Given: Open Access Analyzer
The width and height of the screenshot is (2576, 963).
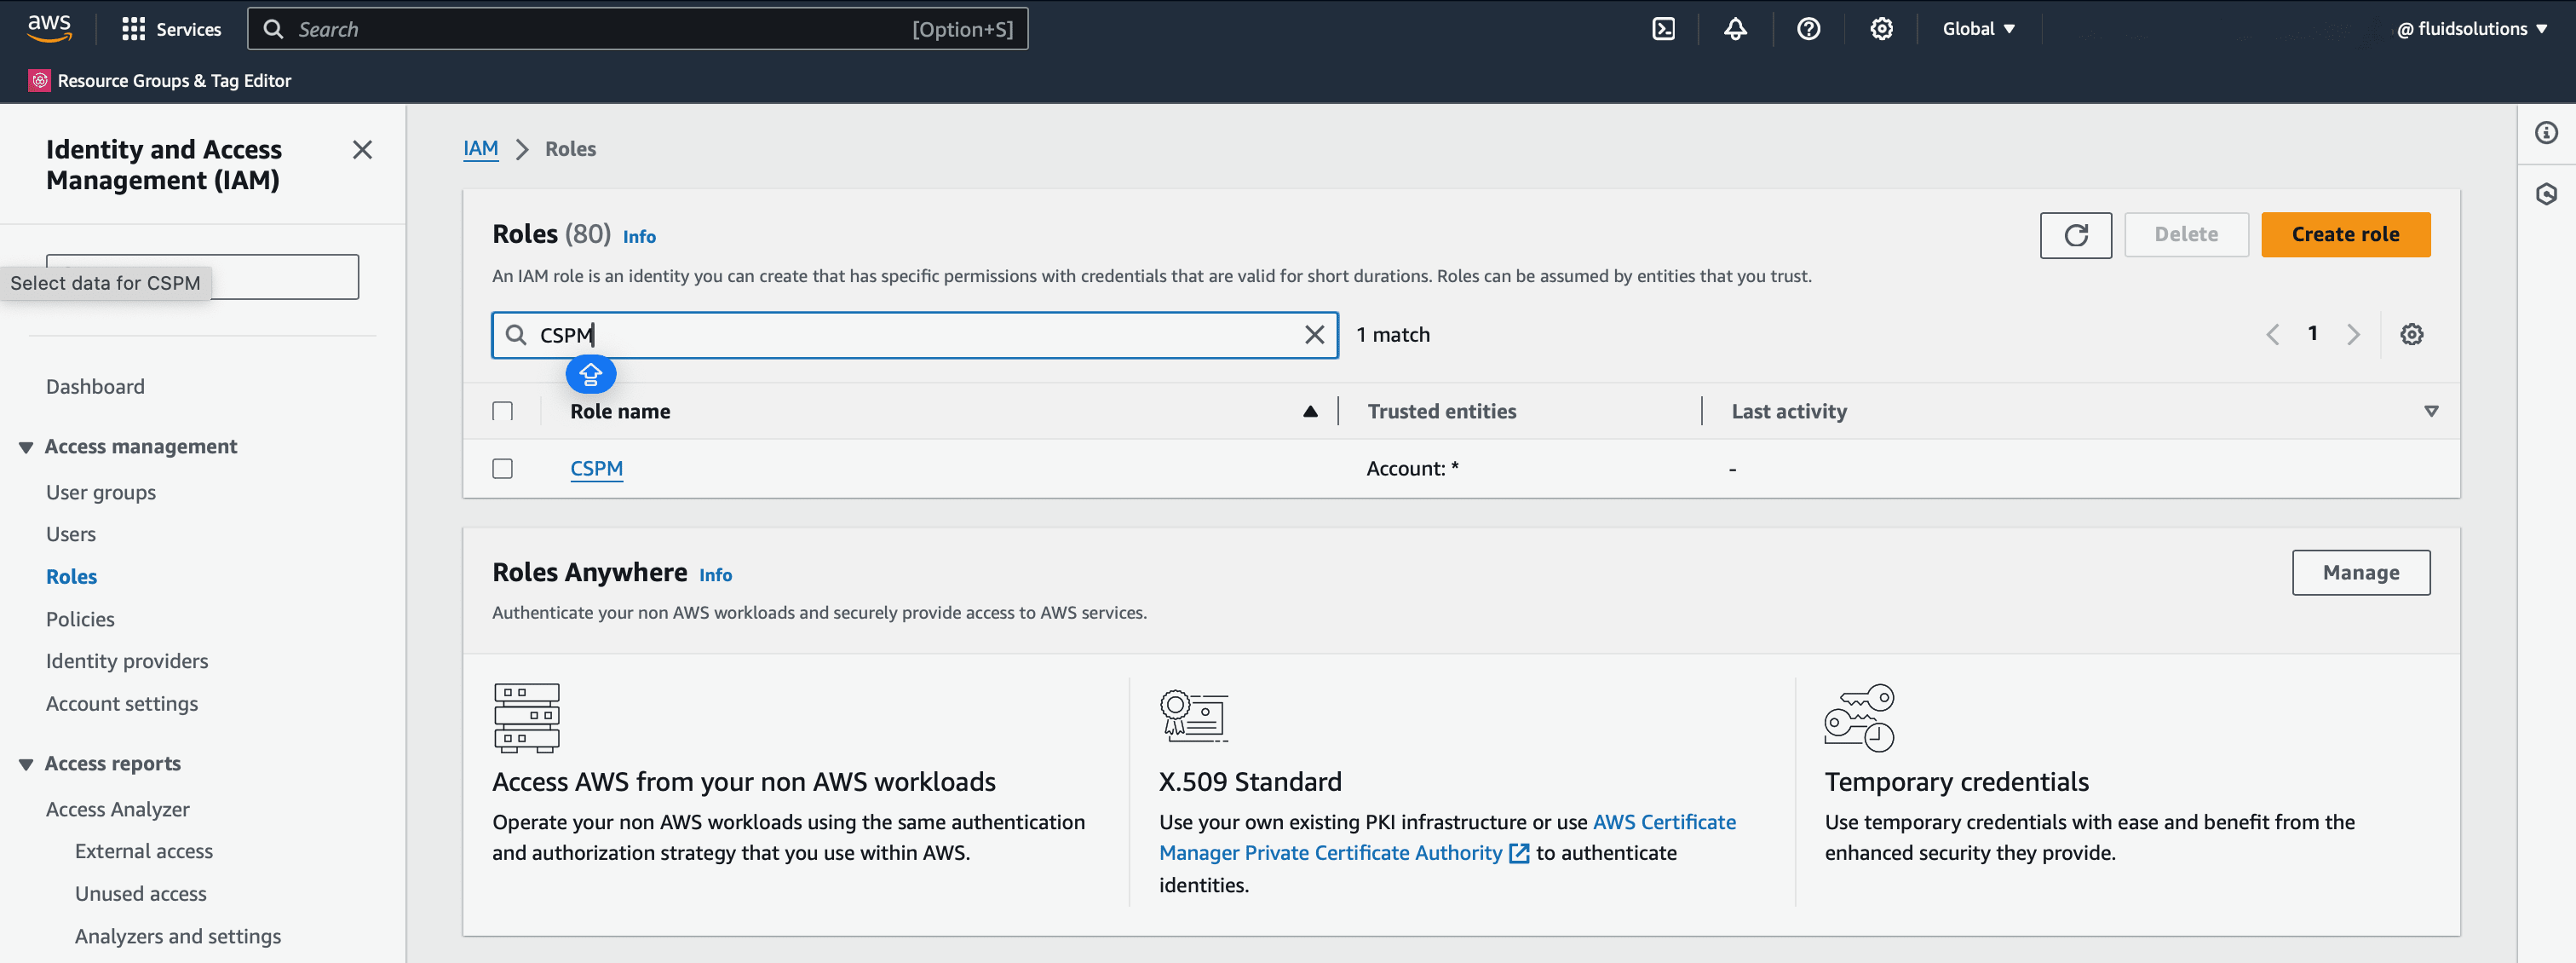Looking at the screenshot, I should click(118, 809).
